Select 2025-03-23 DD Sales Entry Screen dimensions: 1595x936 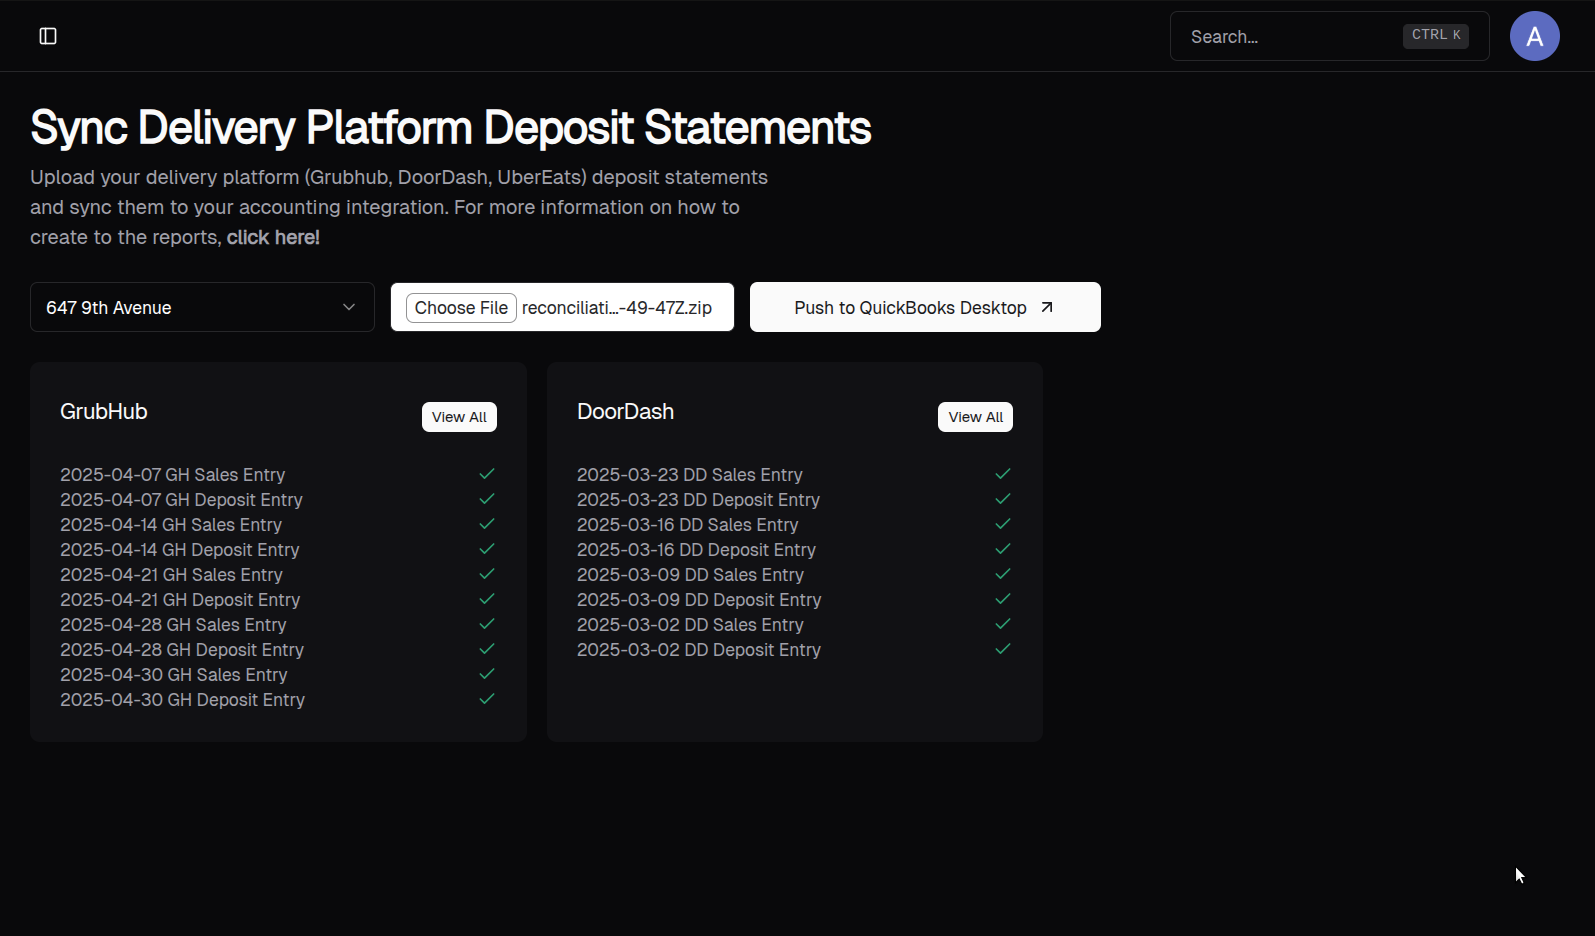click(x=690, y=475)
